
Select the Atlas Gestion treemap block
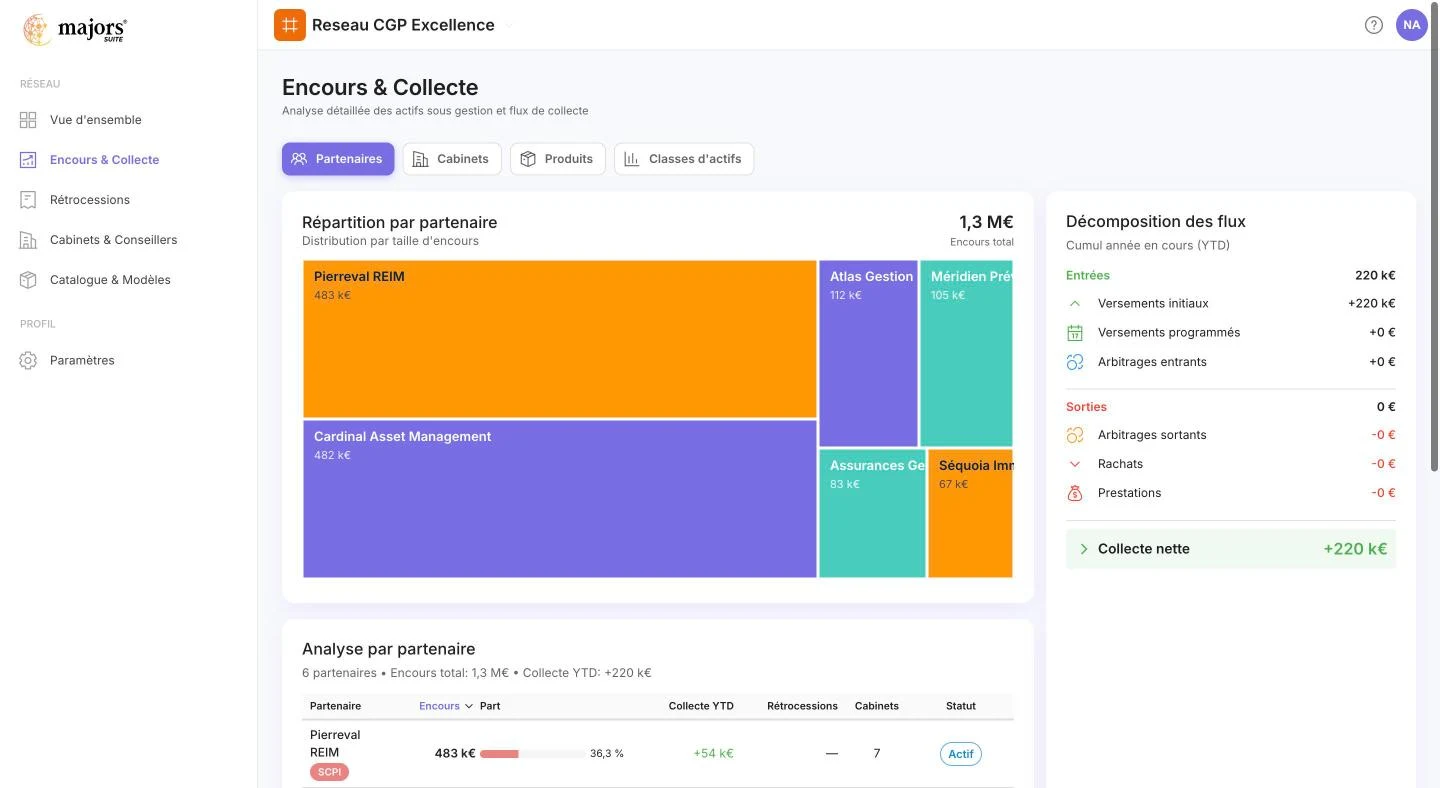pos(868,353)
